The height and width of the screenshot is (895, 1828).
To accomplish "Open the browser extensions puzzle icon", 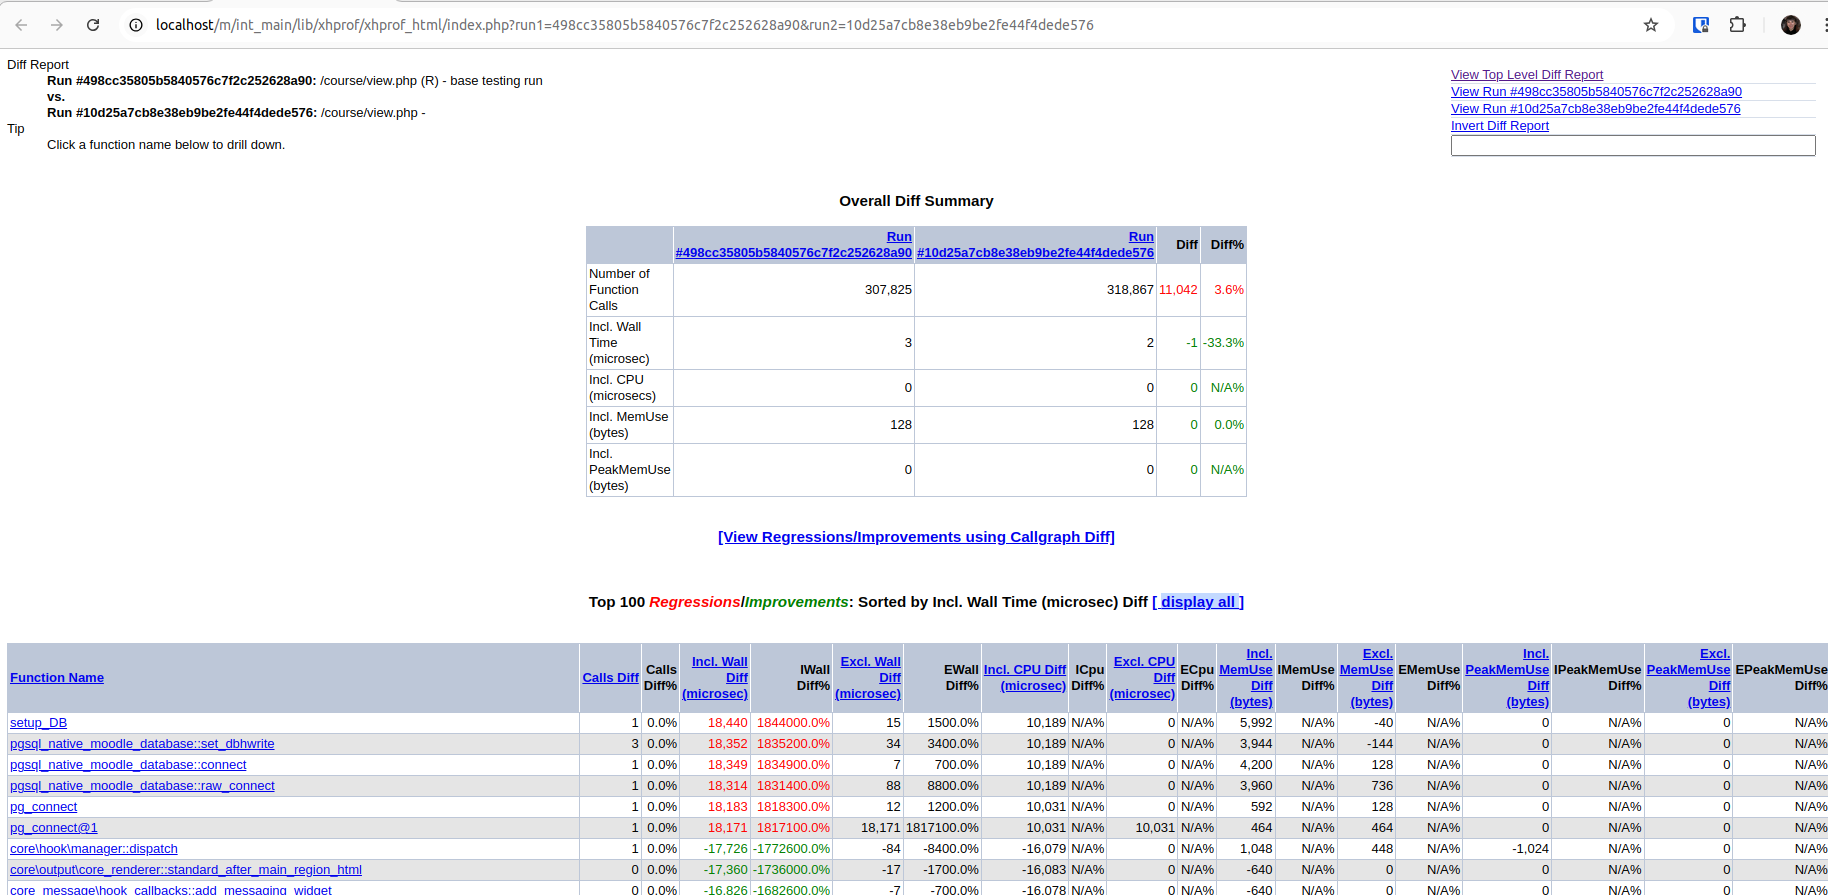I will (x=1738, y=25).
